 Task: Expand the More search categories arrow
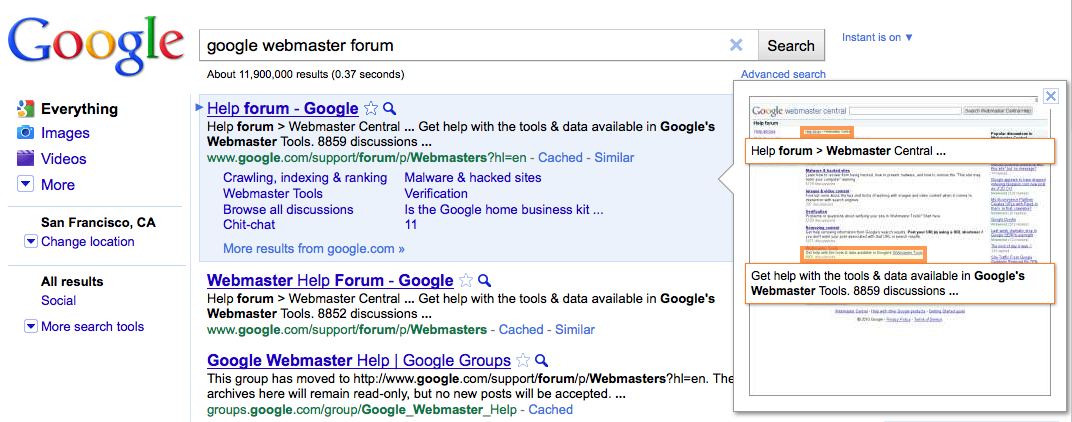[x=27, y=184]
